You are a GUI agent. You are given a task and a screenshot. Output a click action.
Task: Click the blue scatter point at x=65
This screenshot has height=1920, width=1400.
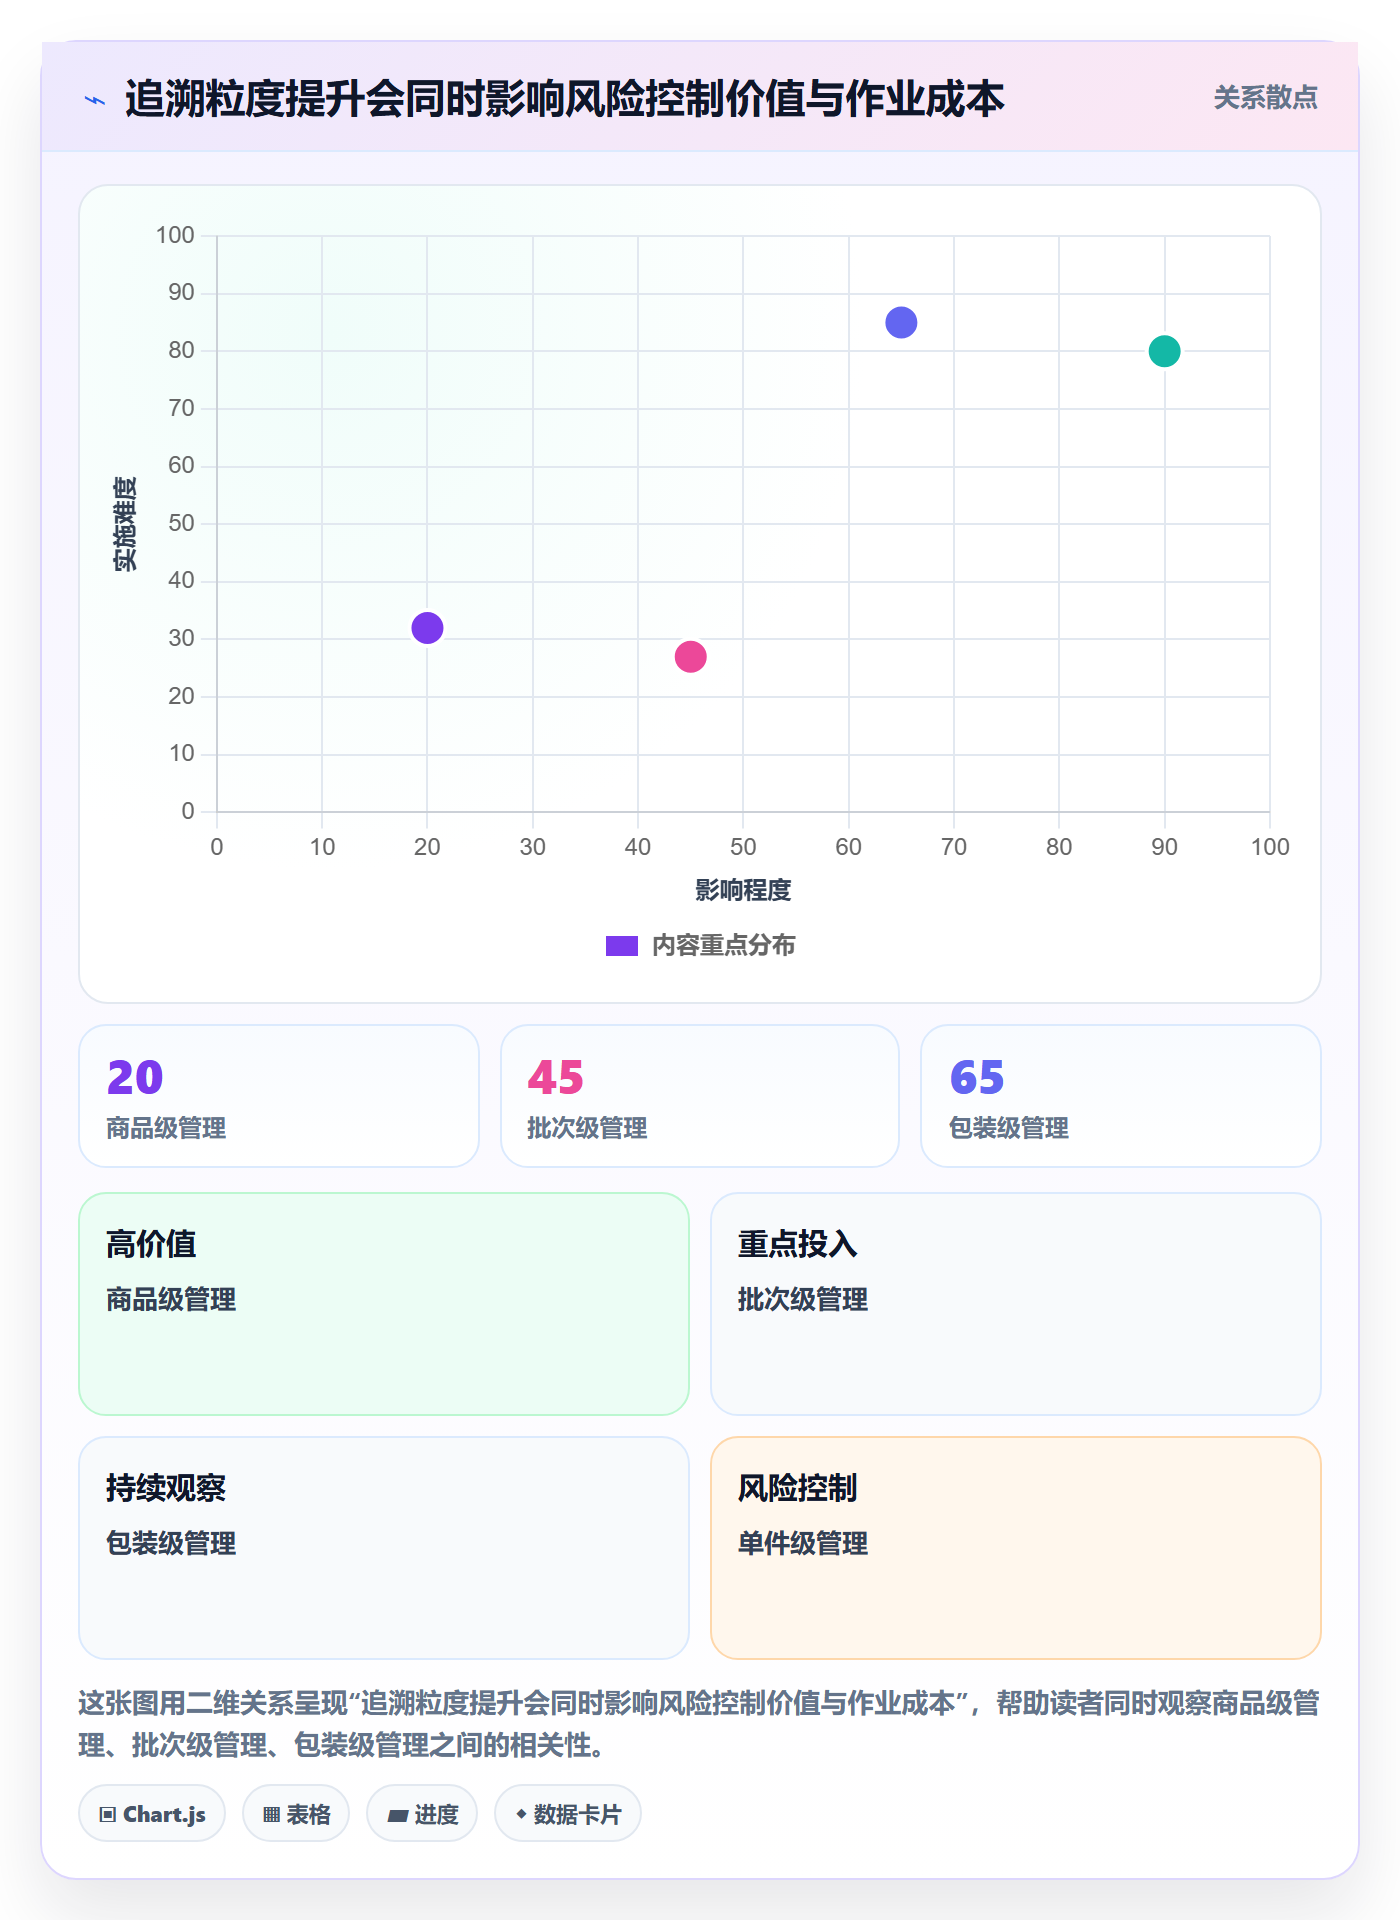[x=901, y=323]
